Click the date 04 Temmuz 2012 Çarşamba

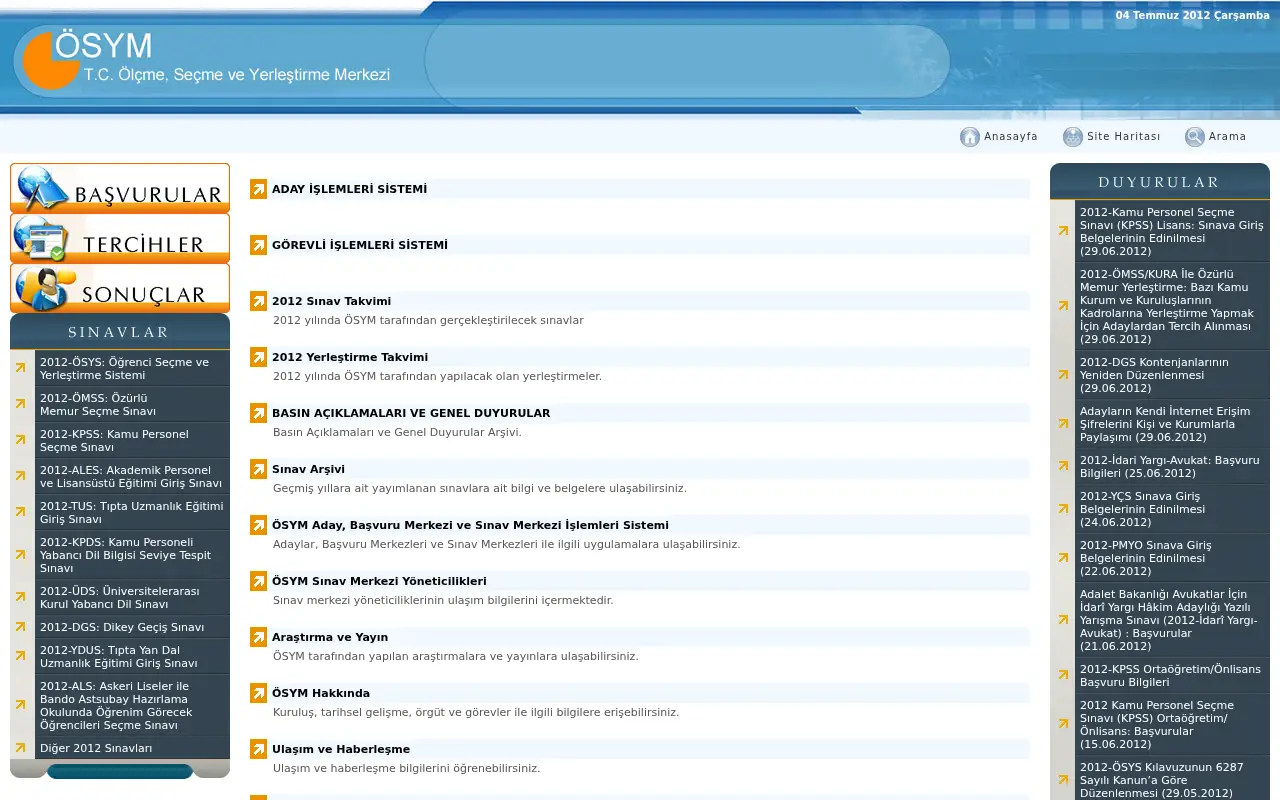[1193, 15]
